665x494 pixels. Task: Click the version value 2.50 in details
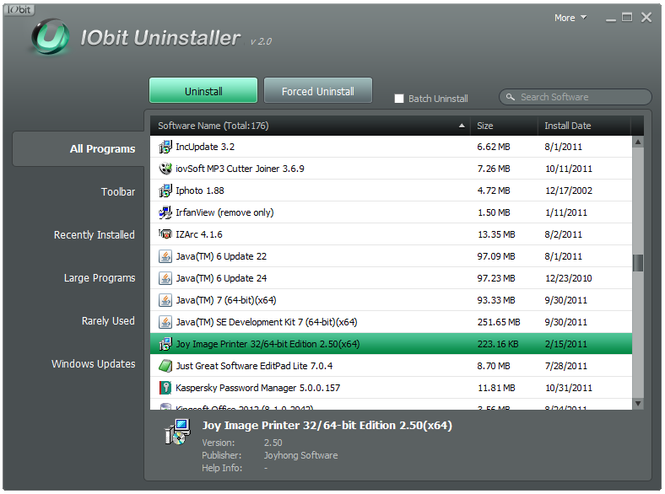pos(273,443)
